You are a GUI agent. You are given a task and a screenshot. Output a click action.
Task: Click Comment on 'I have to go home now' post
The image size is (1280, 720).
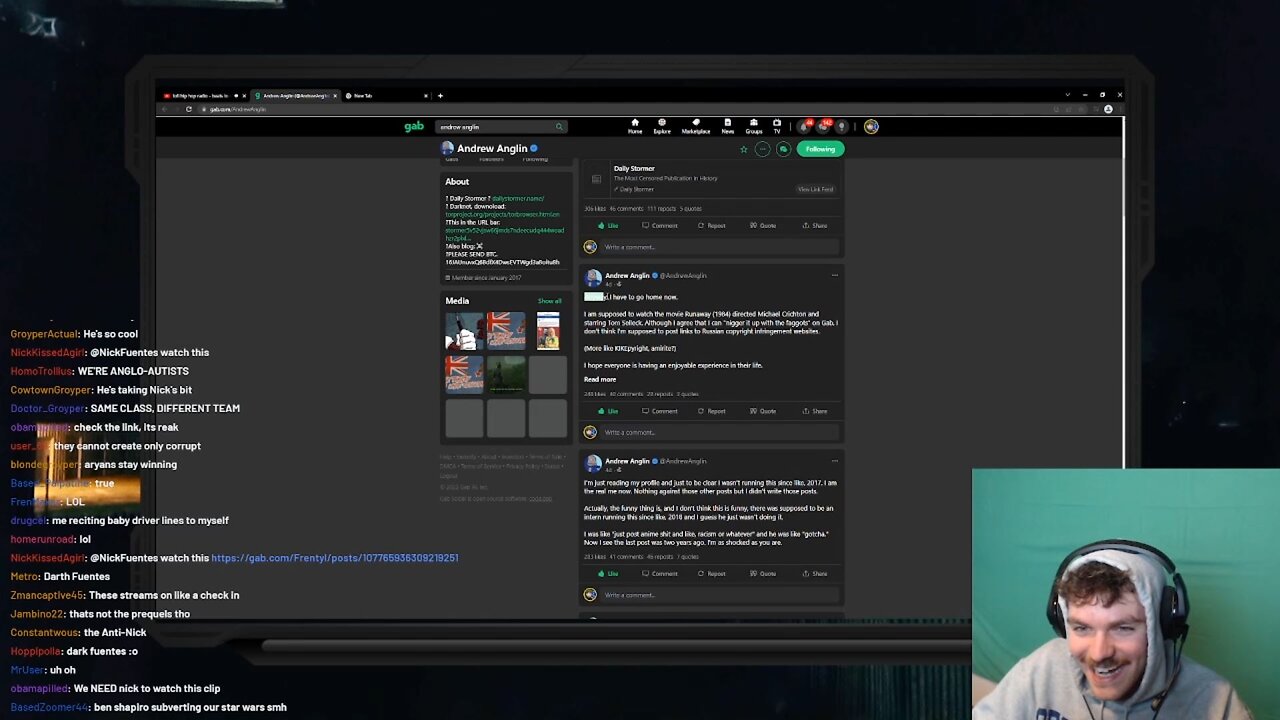tap(660, 411)
